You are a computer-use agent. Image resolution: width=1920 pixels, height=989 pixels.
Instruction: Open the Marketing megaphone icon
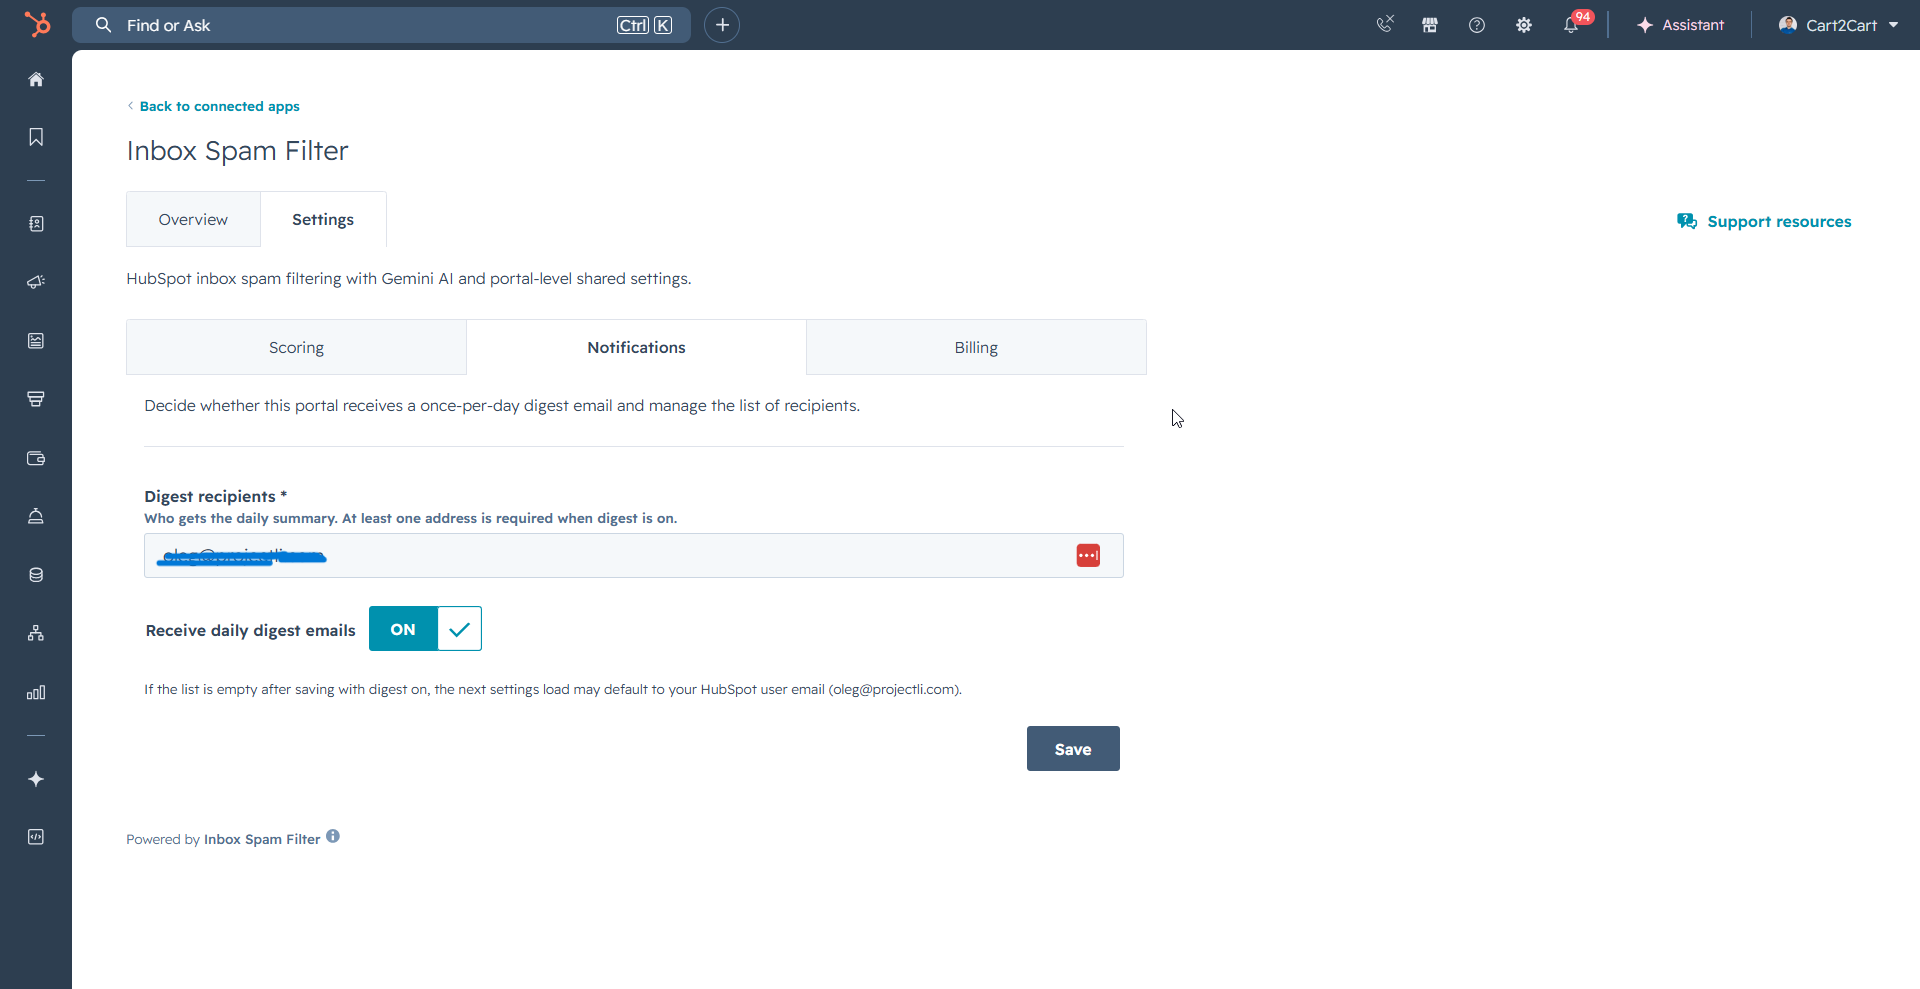point(36,282)
